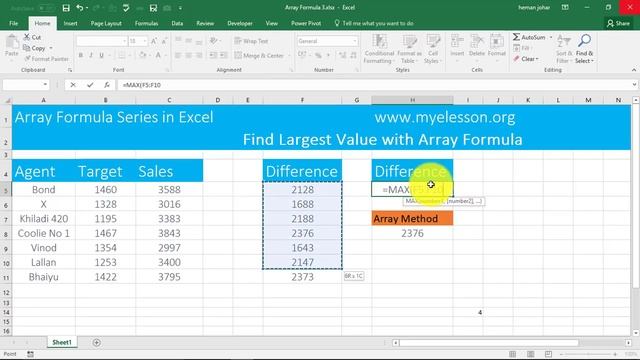Click Clear eraser command
The width and height of the screenshot is (640, 360).
click(x=526, y=59)
